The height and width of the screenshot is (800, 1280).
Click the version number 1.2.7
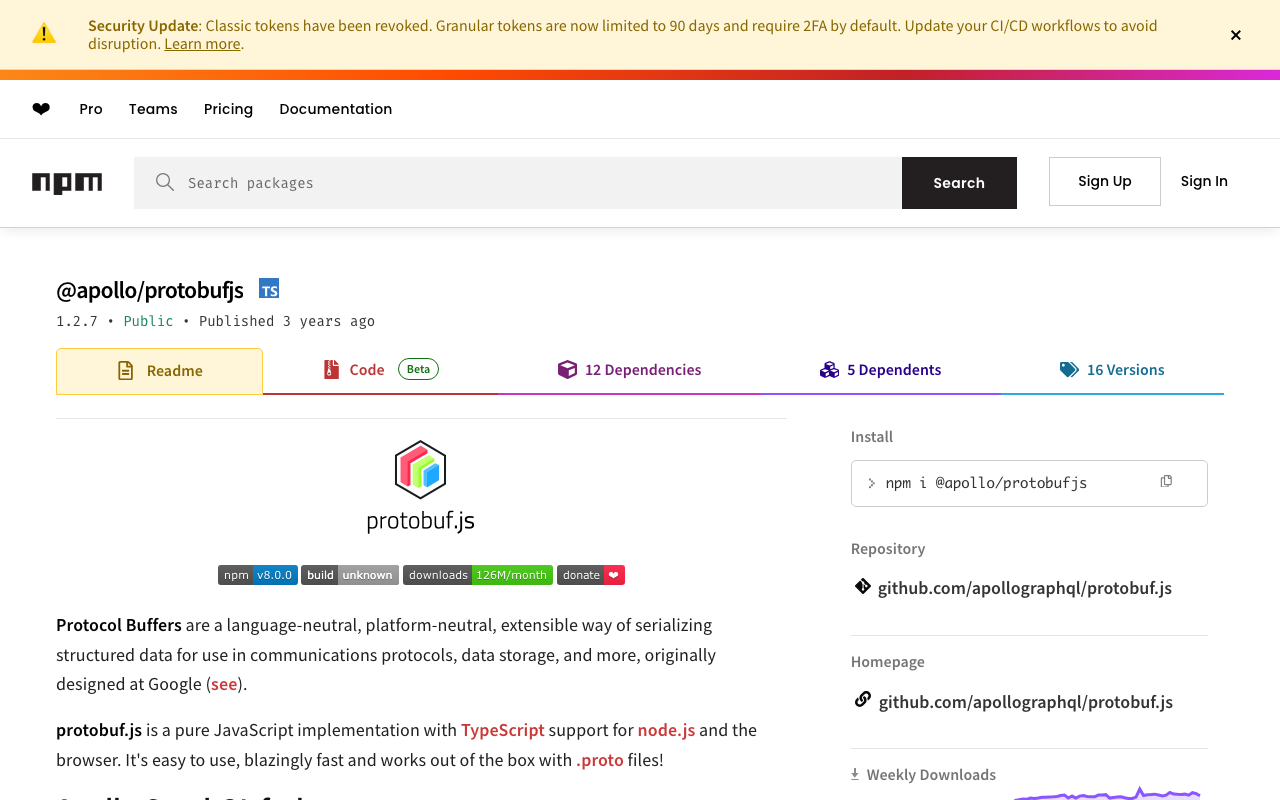pyautogui.click(x=77, y=321)
